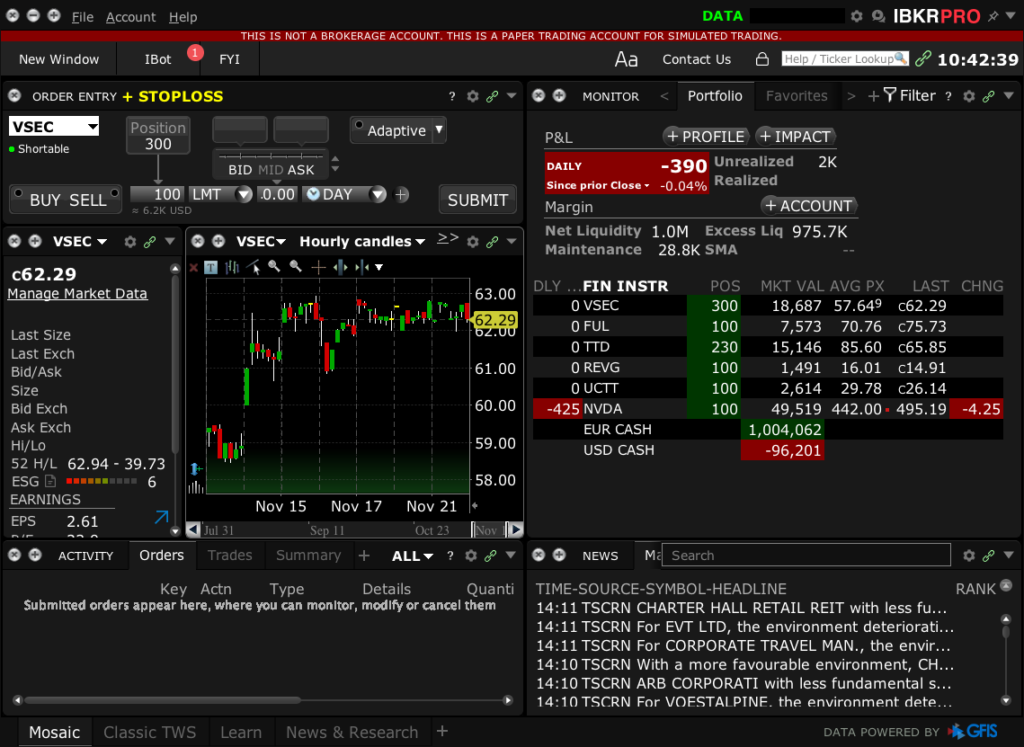1024x747 pixels.
Task: Click the lock application padlock icon
Action: pyautogui.click(x=762, y=59)
